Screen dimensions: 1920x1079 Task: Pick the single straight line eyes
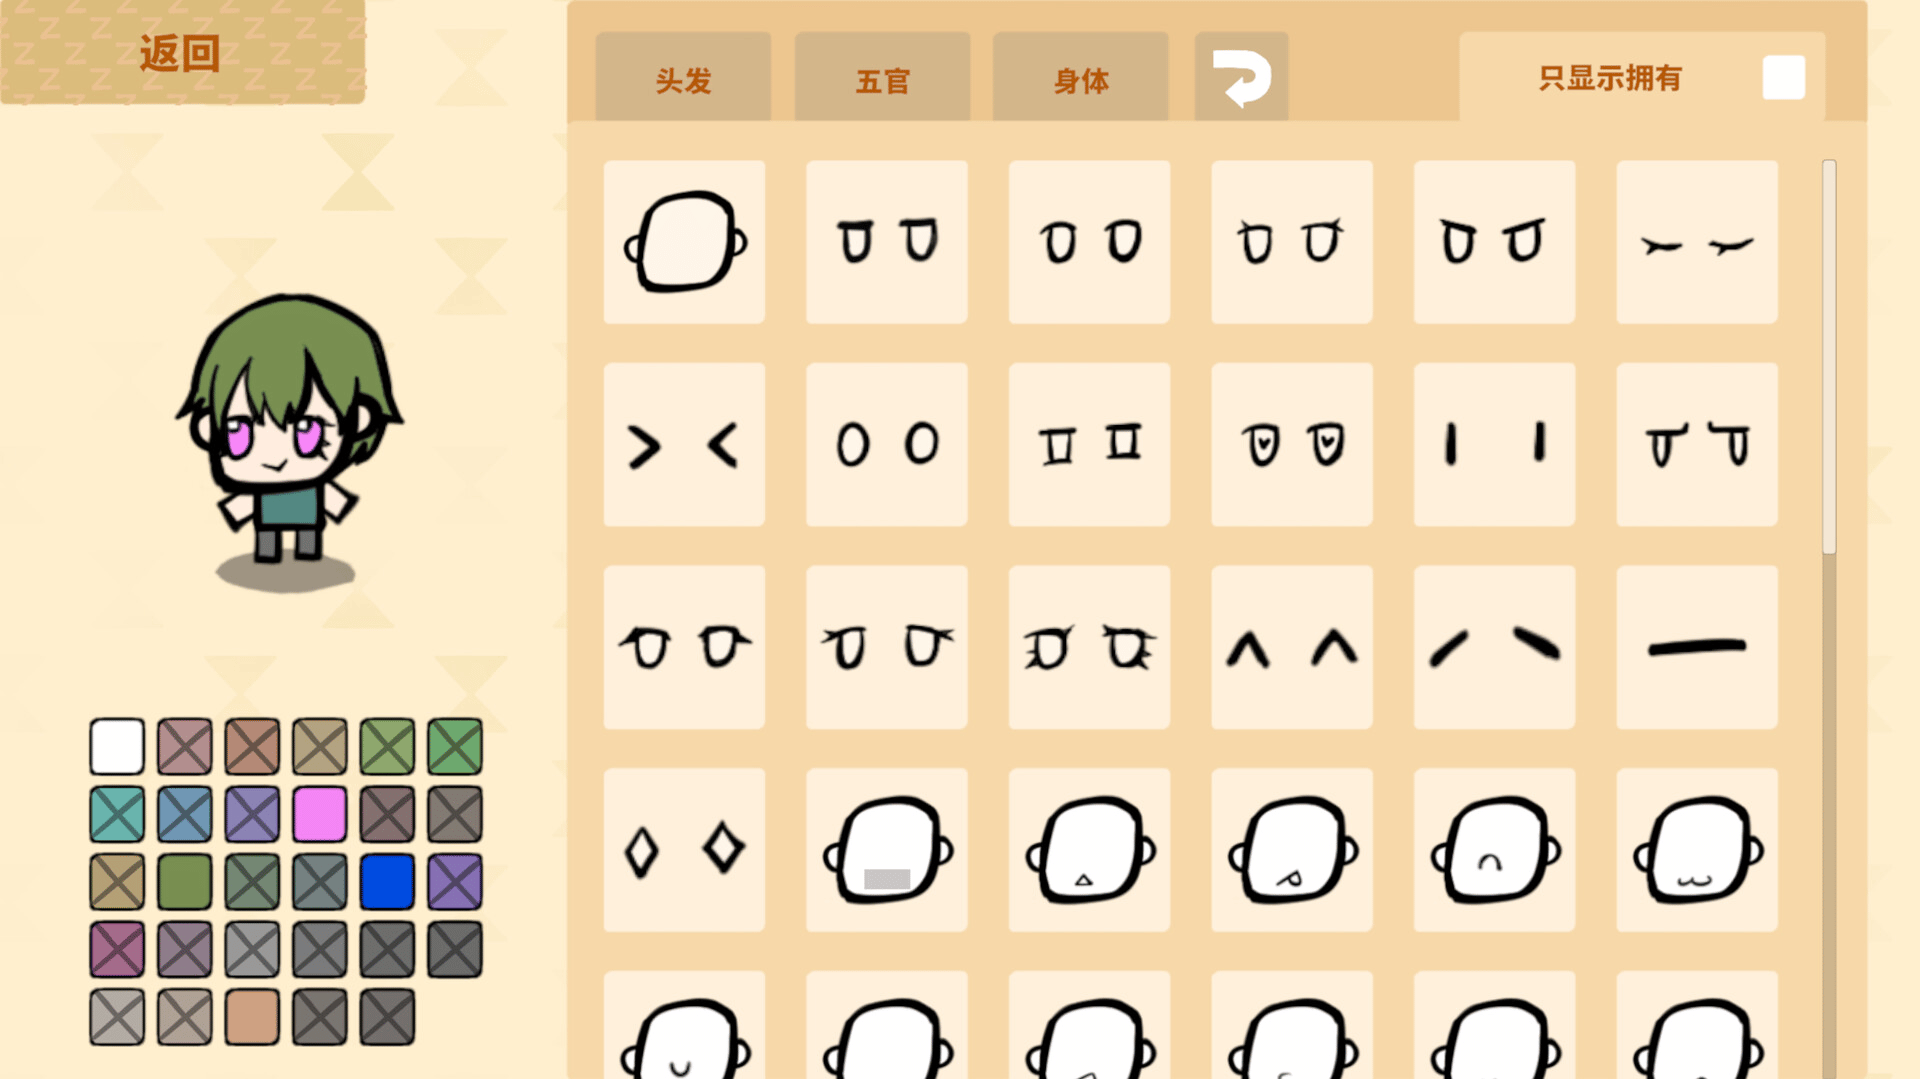point(1697,647)
